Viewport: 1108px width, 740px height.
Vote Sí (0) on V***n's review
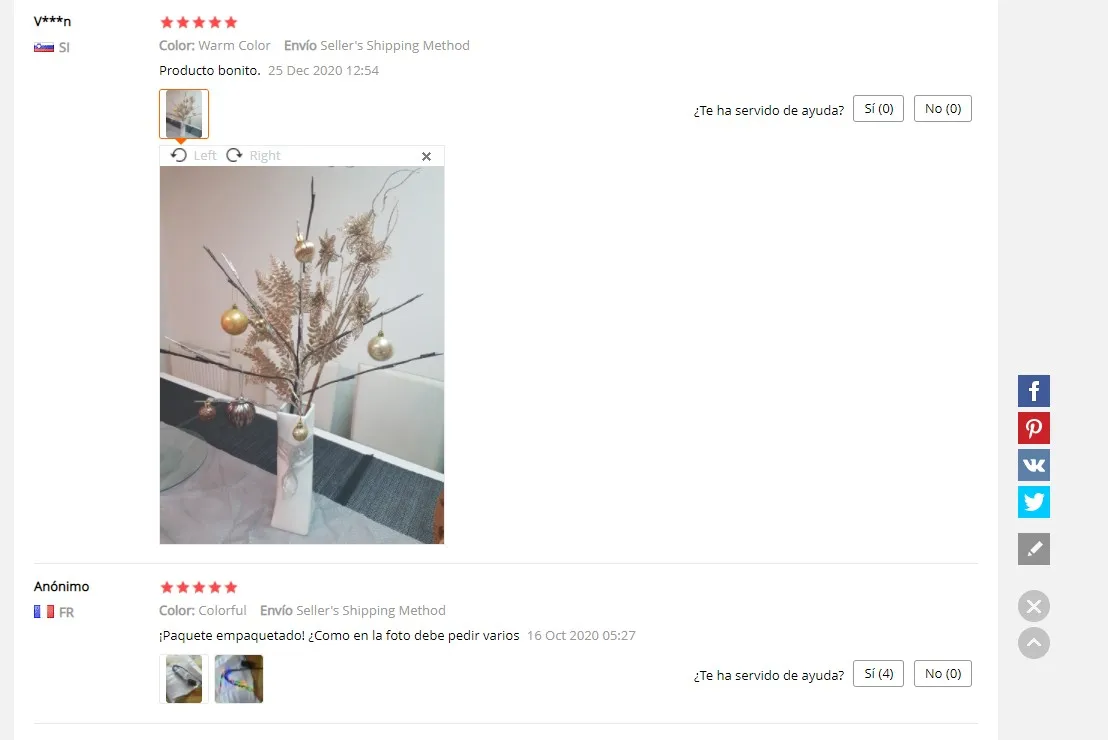pos(878,109)
